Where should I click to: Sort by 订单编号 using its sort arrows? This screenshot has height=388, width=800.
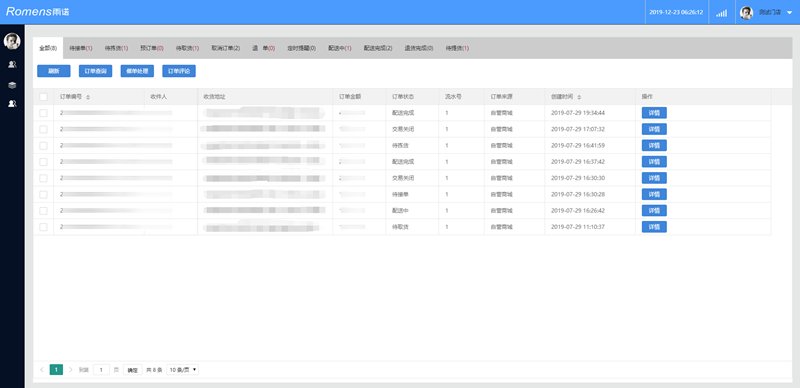pyautogui.click(x=88, y=97)
